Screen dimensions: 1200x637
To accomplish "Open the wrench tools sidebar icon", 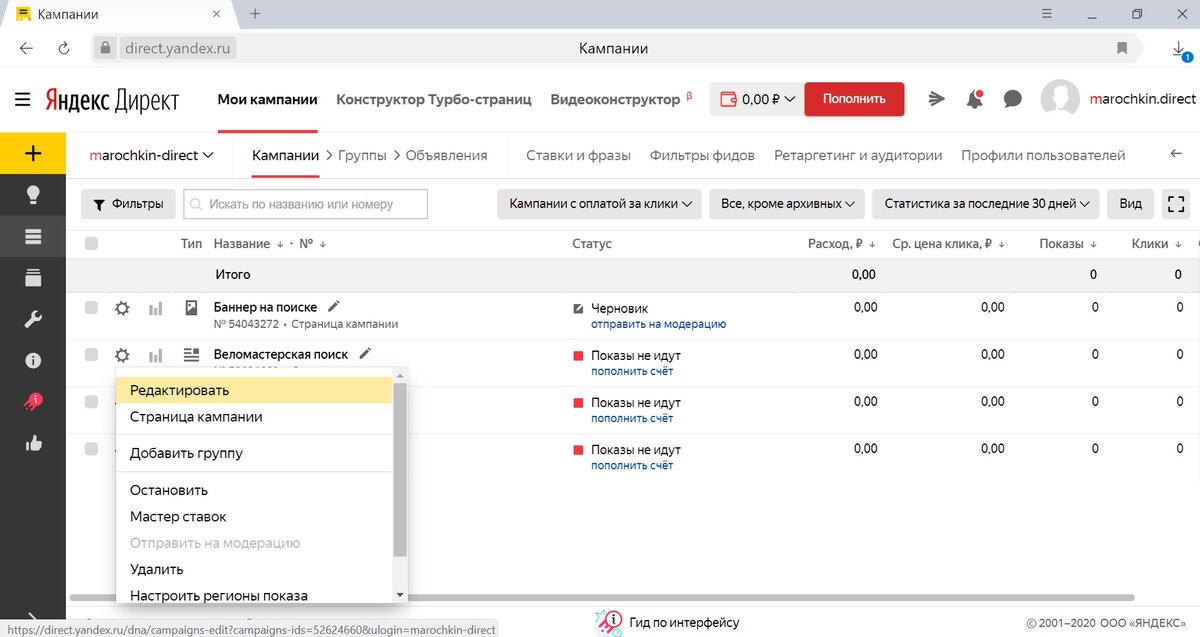I will point(33,320).
